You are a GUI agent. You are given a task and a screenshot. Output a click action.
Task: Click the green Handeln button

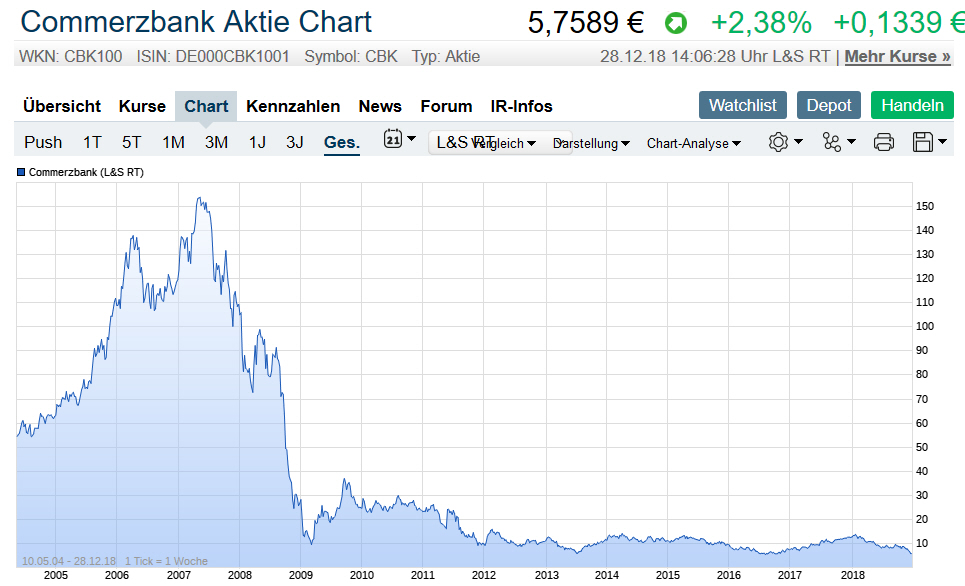[x=912, y=105]
